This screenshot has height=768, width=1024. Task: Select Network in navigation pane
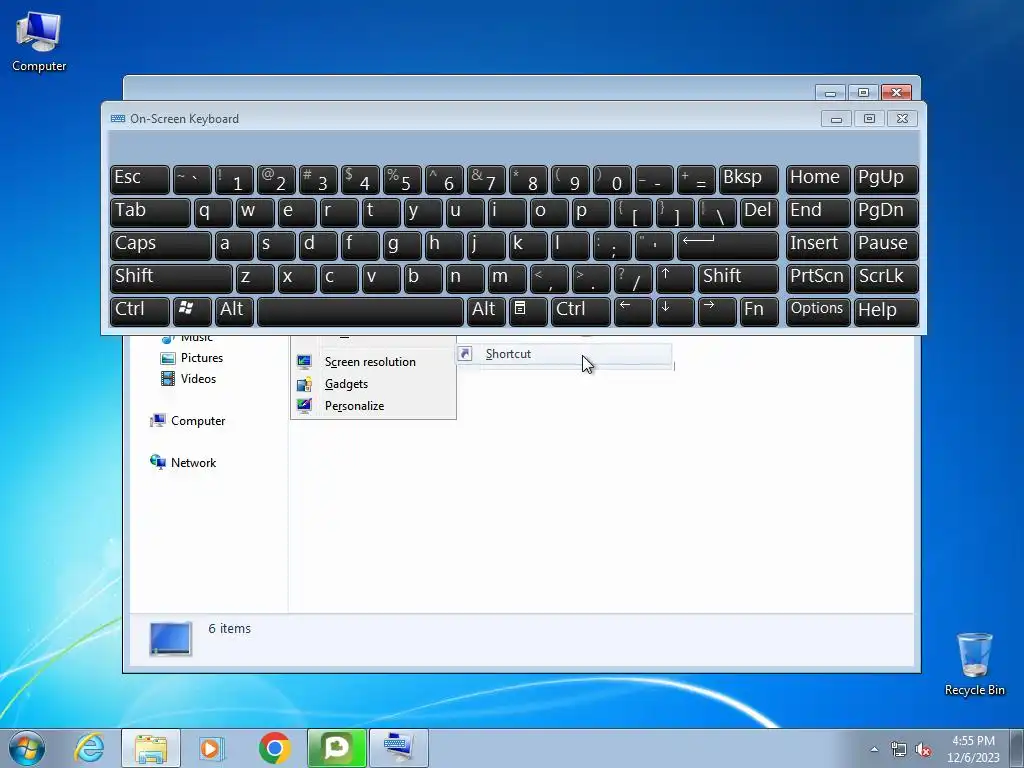coord(193,462)
